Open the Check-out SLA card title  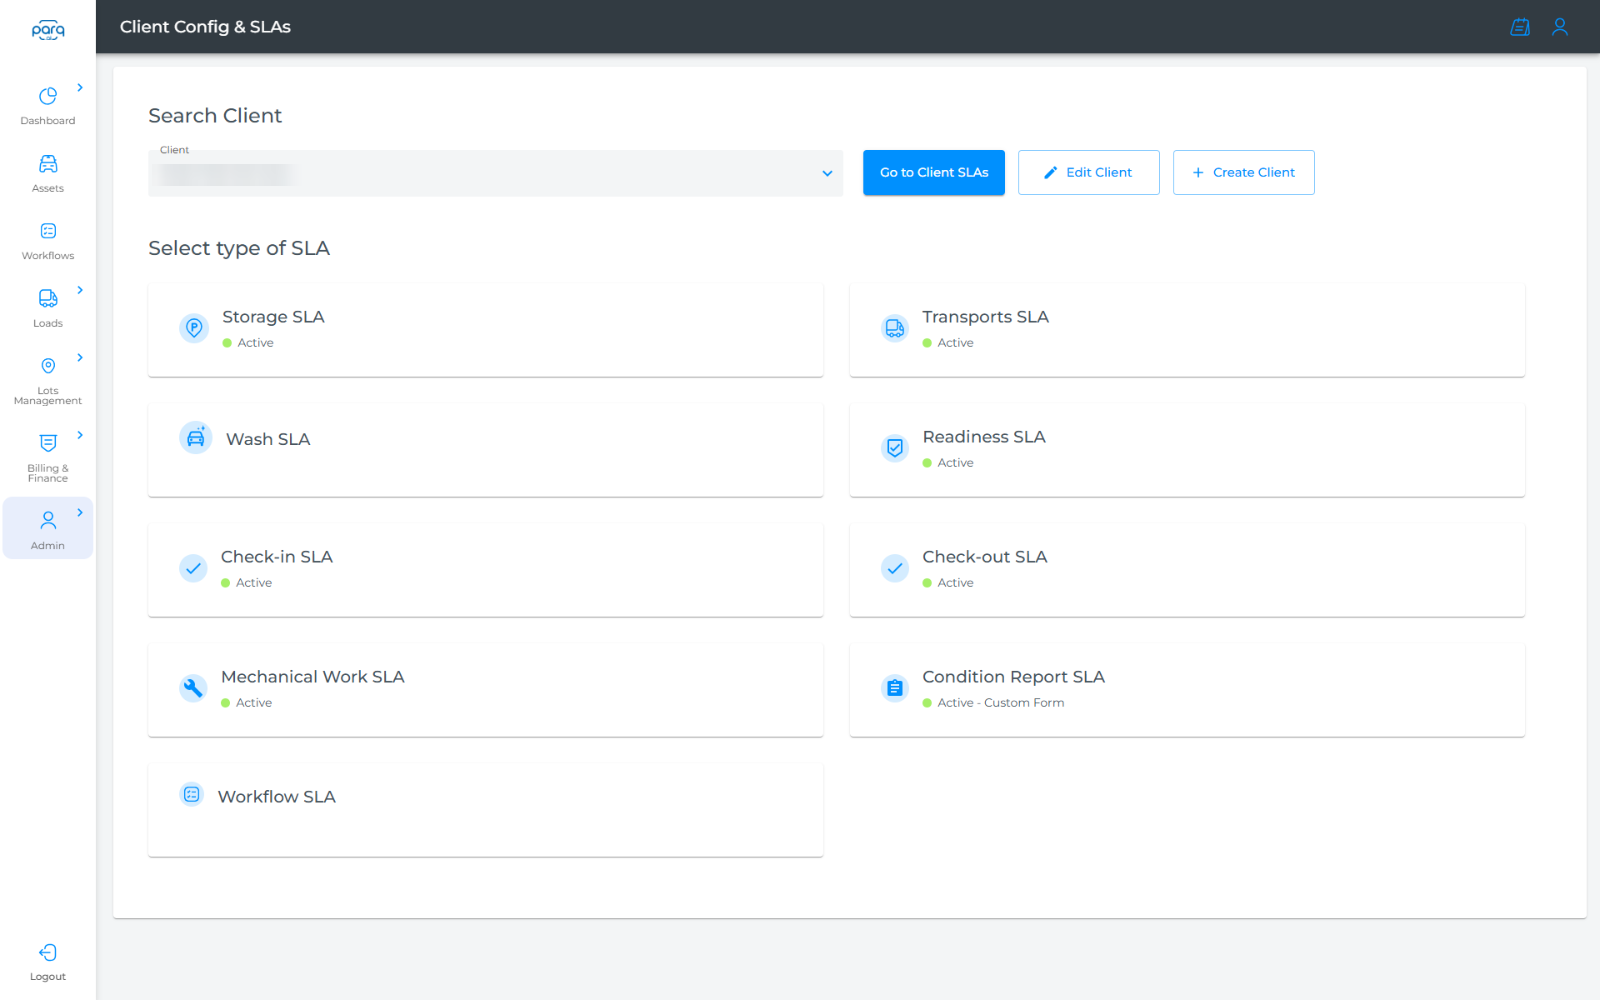click(x=985, y=557)
